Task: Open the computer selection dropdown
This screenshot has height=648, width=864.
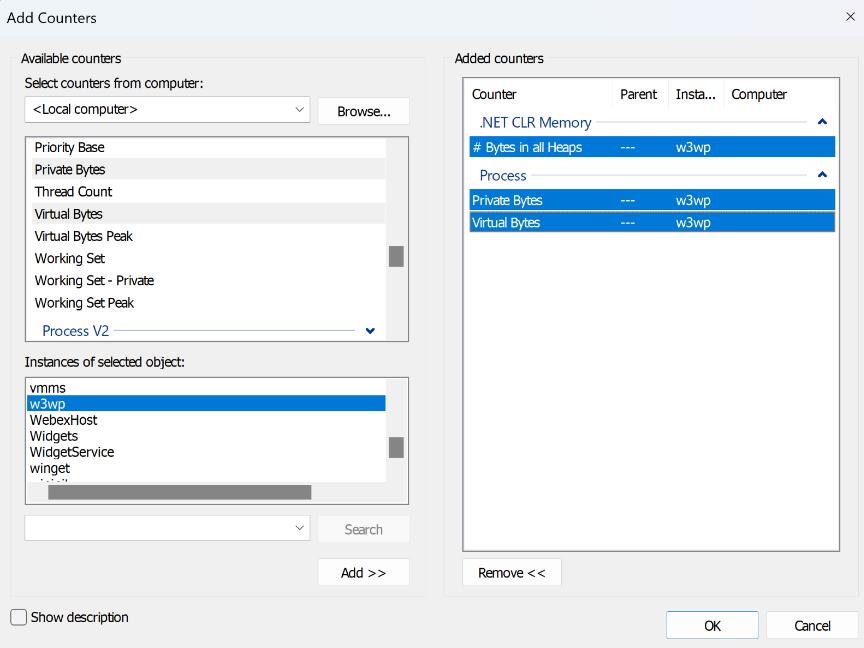Action: click(166, 110)
